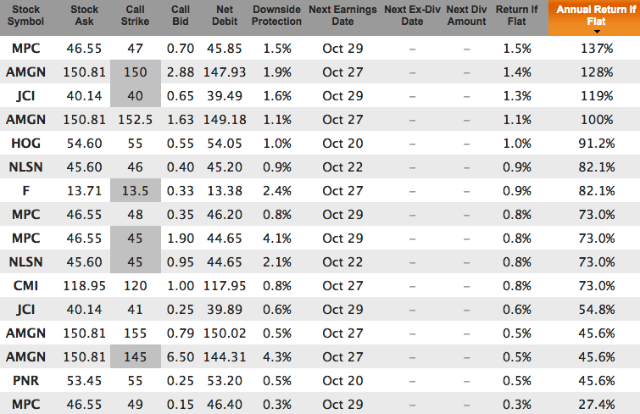The image size is (640, 414).
Task: Click the Call Bid column header
Action: (180, 16)
